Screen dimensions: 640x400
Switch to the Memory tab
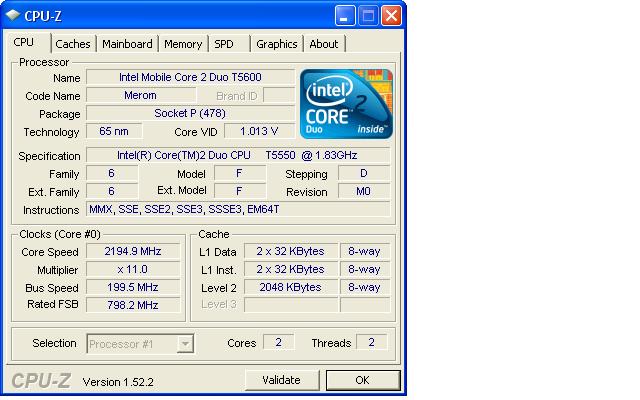pos(183,44)
